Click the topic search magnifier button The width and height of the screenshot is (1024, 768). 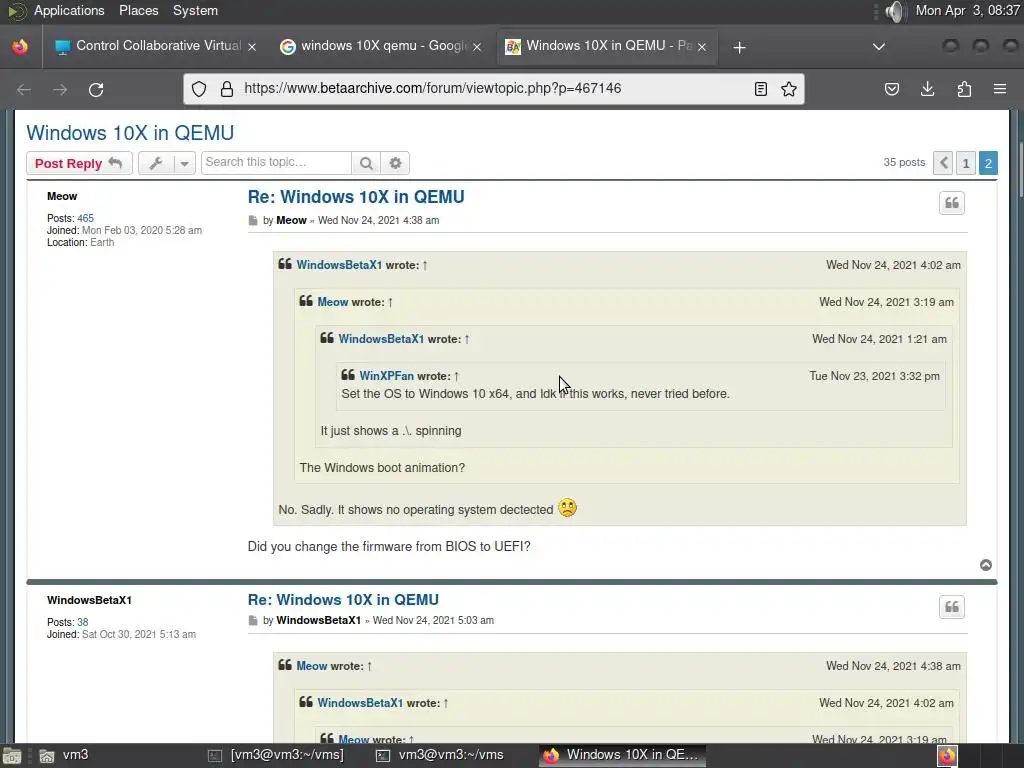coord(366,163)
